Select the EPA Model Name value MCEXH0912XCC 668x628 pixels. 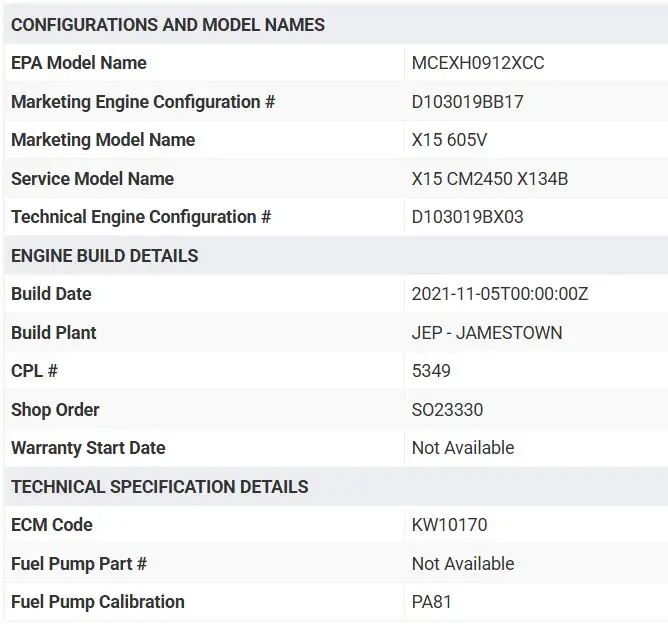477,63
